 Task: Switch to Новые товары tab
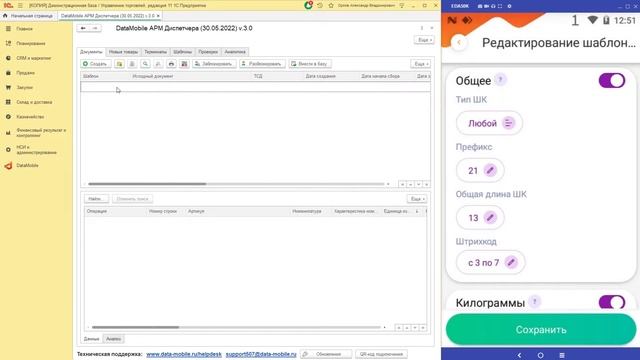123,52
